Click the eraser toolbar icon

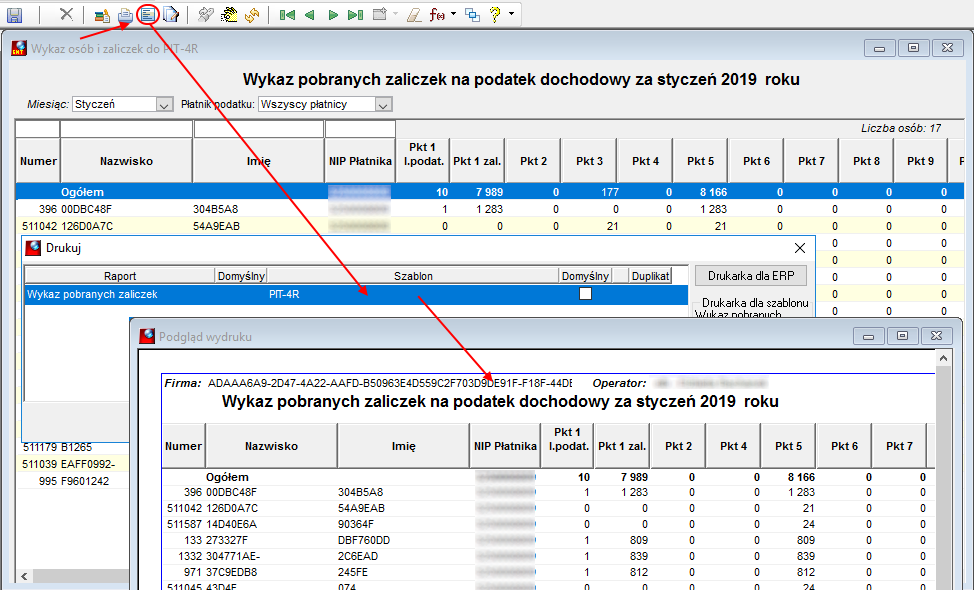click(414, 15)
